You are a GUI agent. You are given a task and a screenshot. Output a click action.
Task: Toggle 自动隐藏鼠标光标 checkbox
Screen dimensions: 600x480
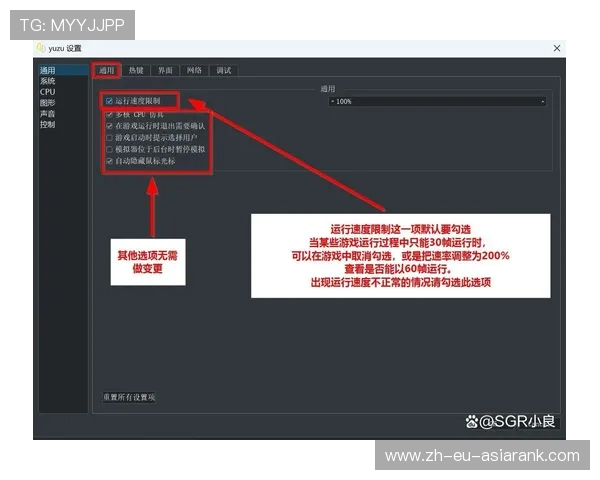click(109, 161)
